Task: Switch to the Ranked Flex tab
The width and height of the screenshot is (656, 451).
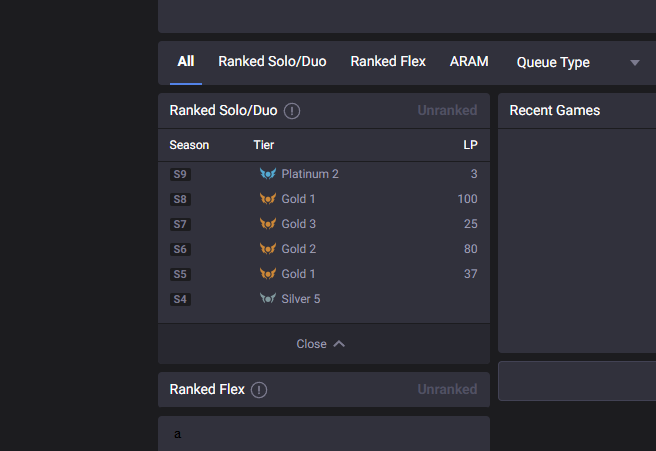Action: pos(388,62)
